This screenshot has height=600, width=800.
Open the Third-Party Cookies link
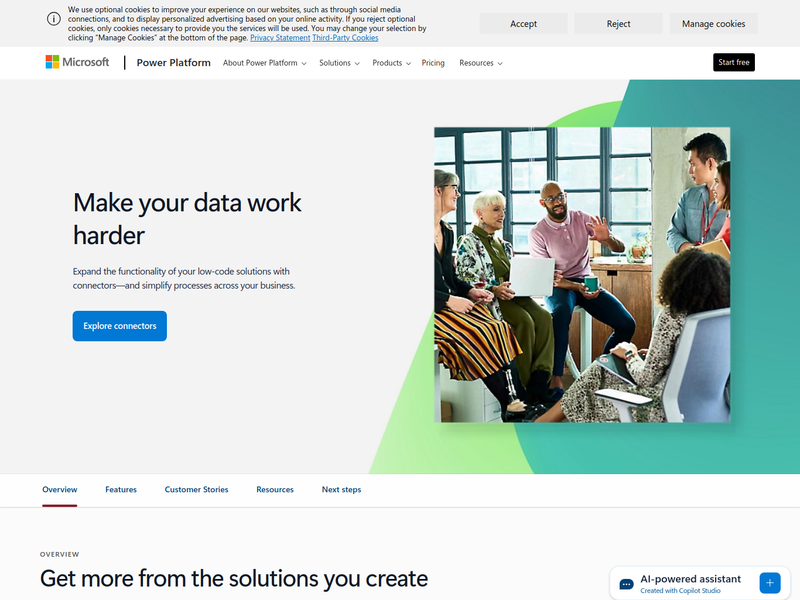point(345,38)
